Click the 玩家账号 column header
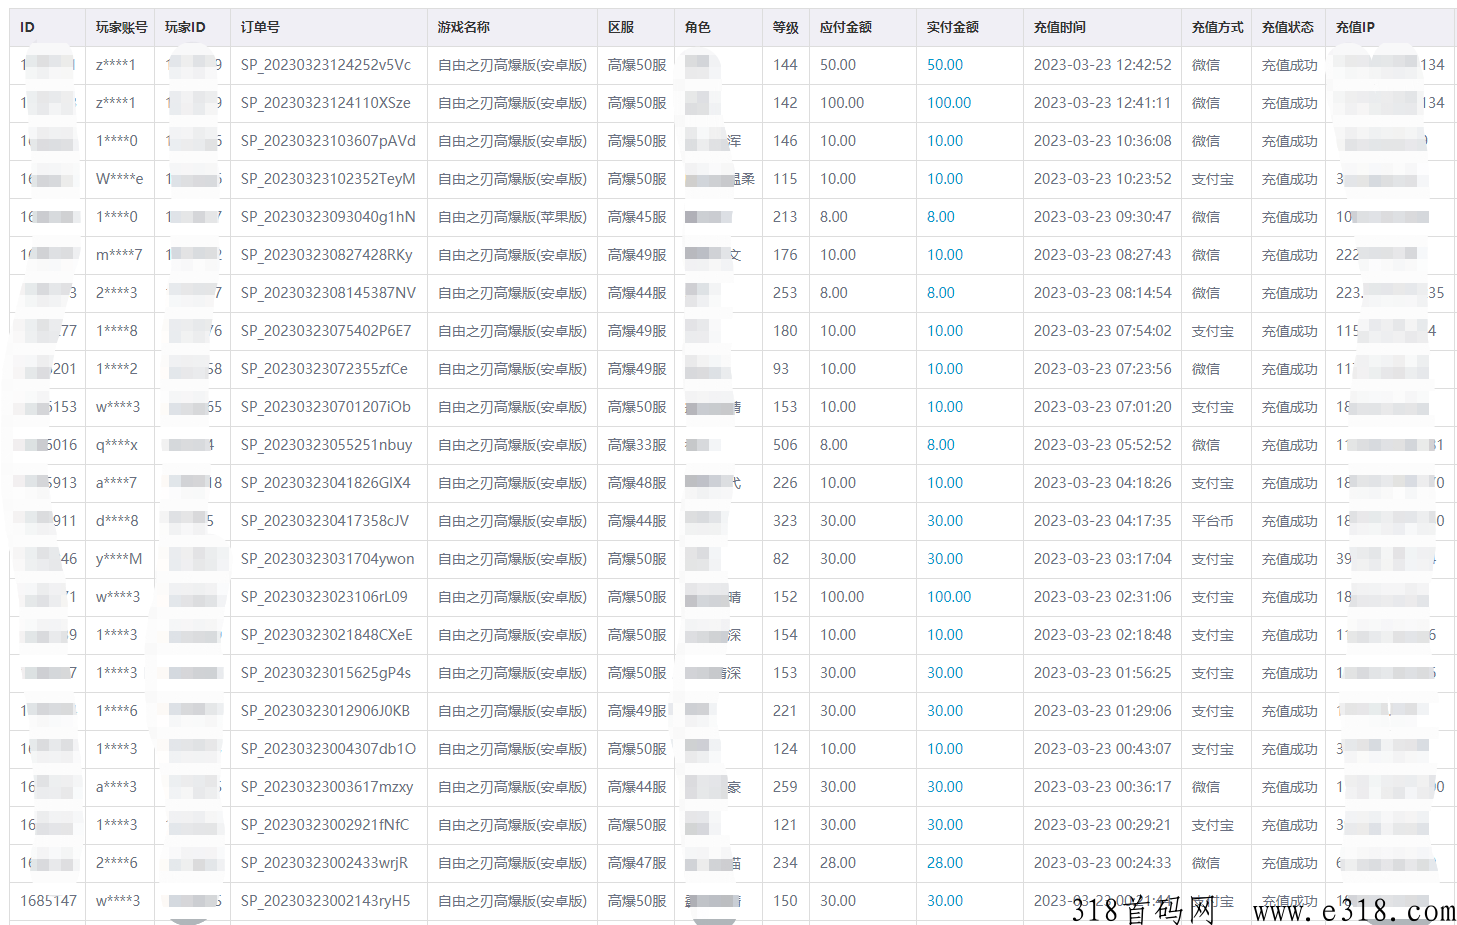 click(x=121, y=27)
